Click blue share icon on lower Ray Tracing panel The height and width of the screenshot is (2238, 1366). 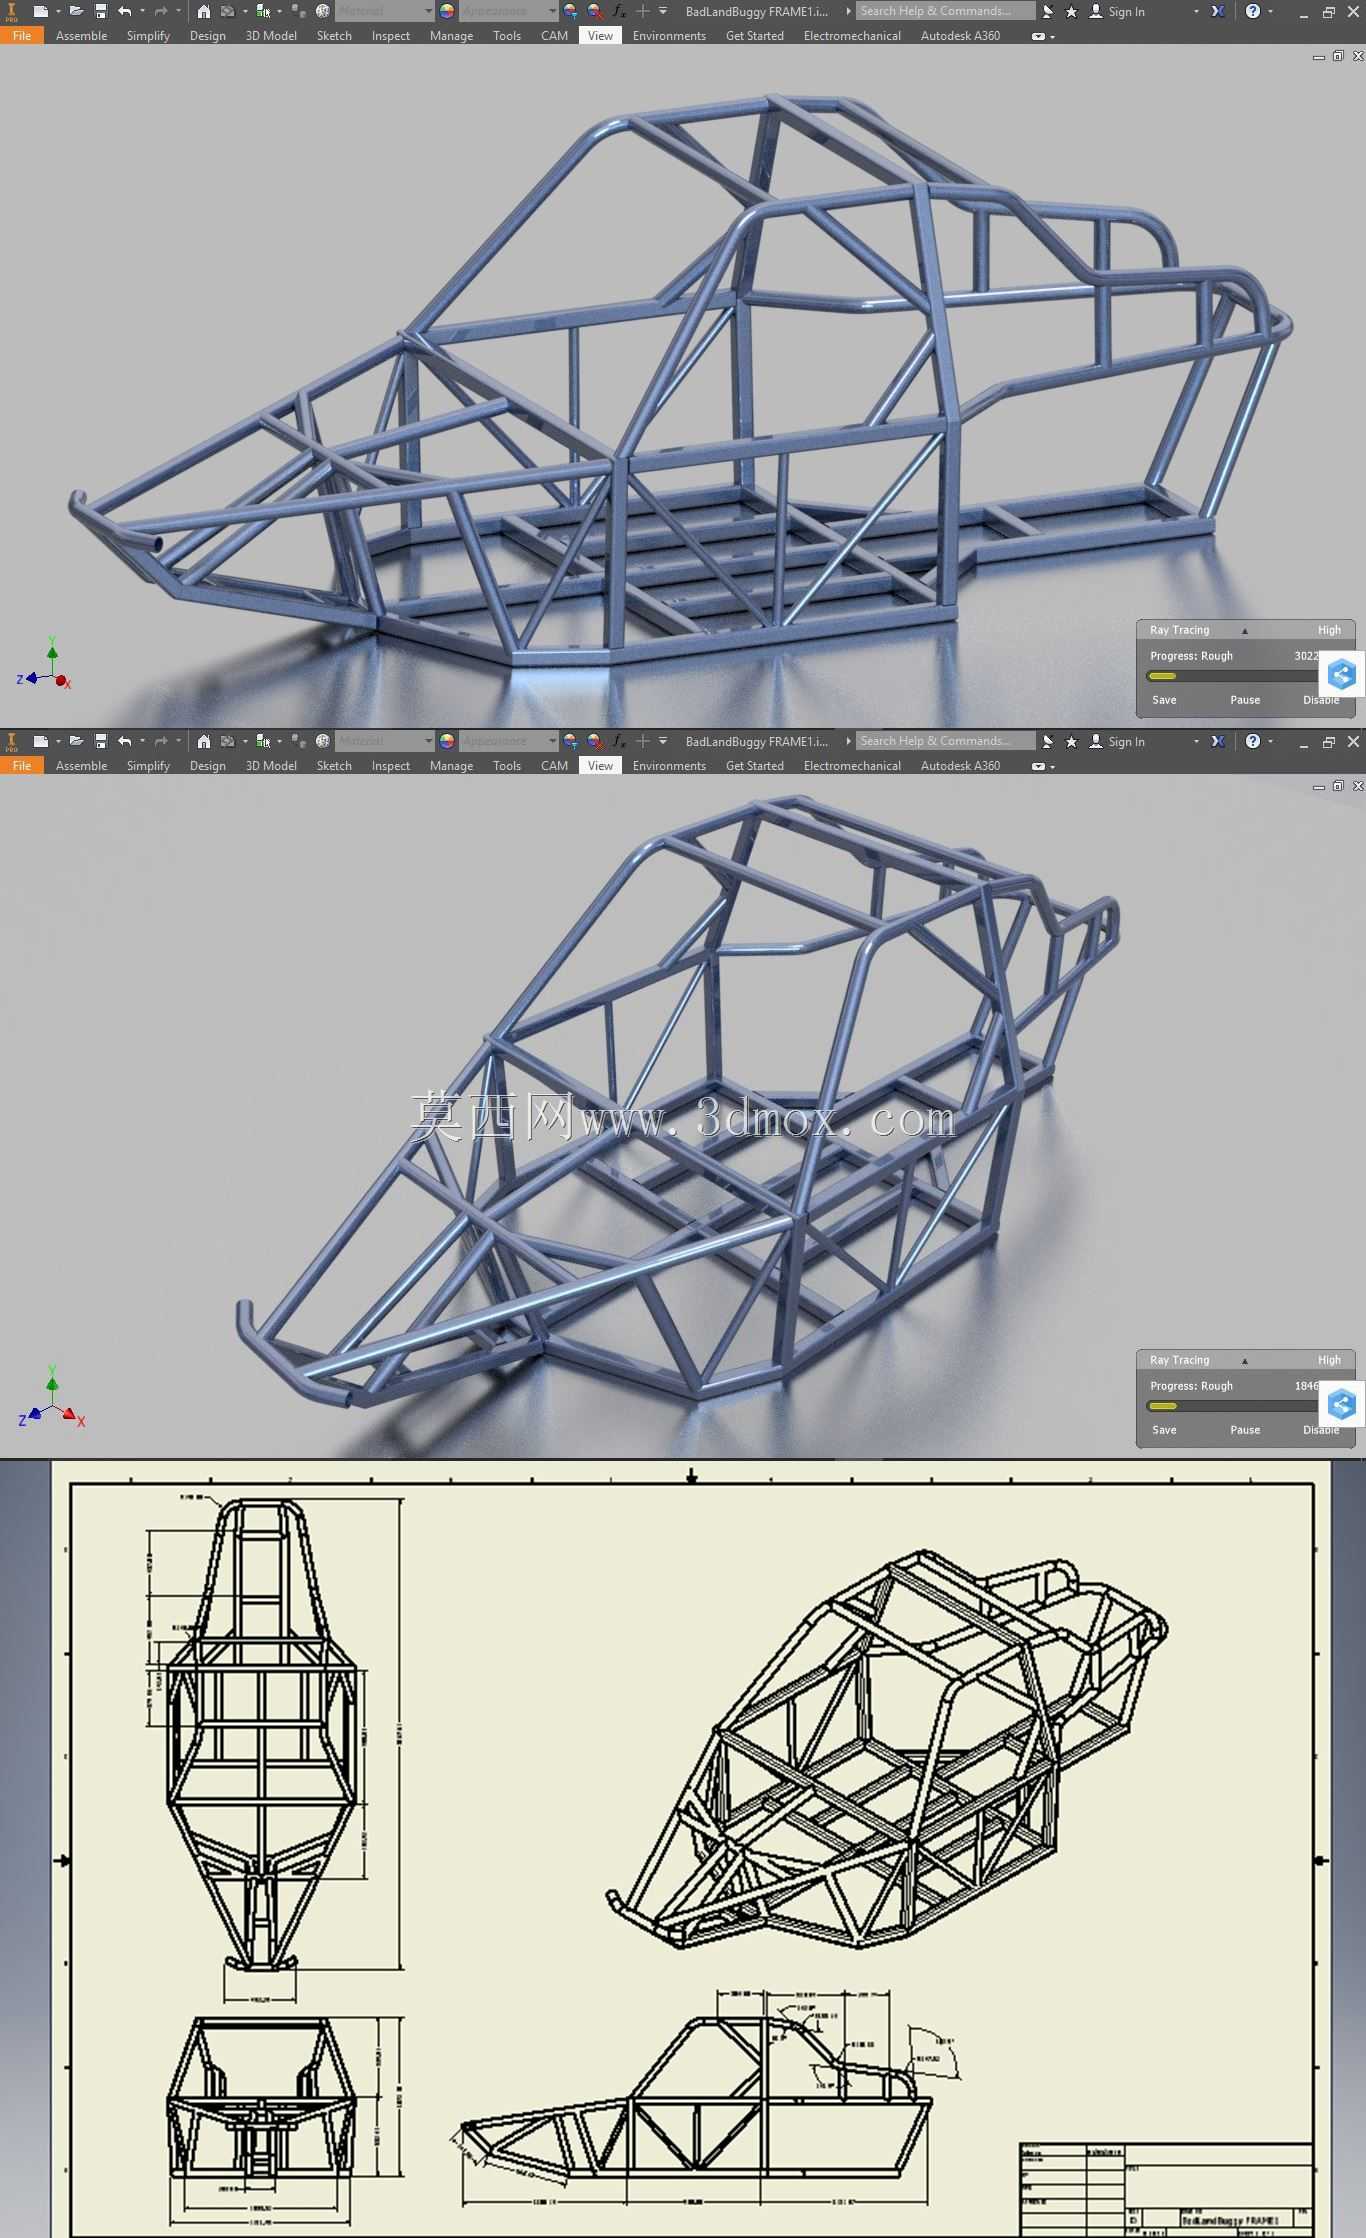1341,1404
